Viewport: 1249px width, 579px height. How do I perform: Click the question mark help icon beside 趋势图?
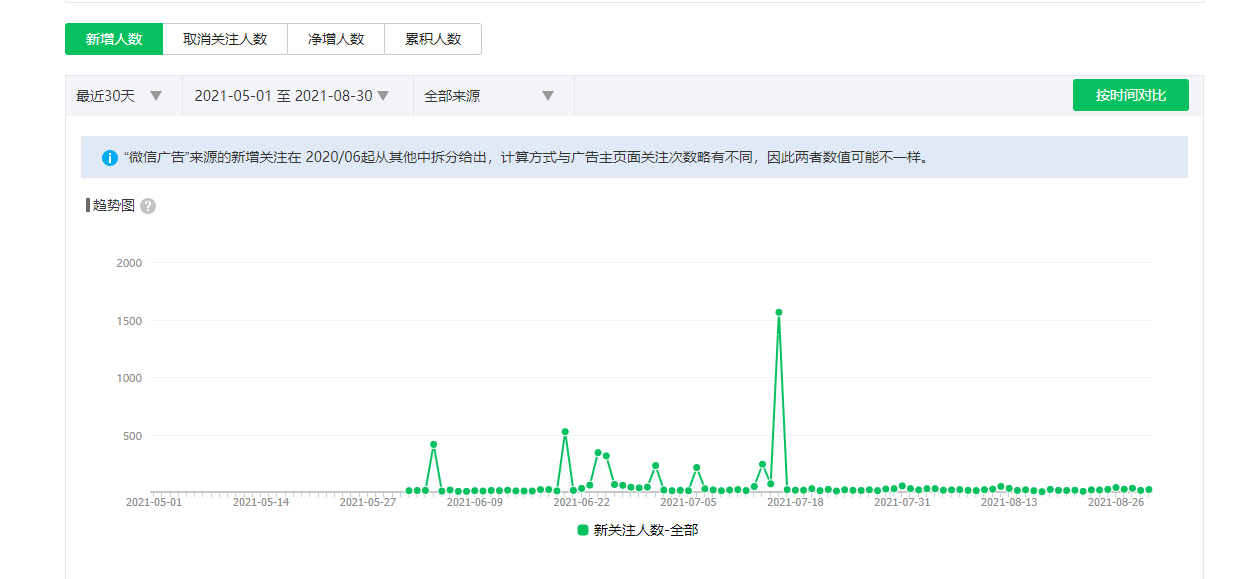click(148, 206)
